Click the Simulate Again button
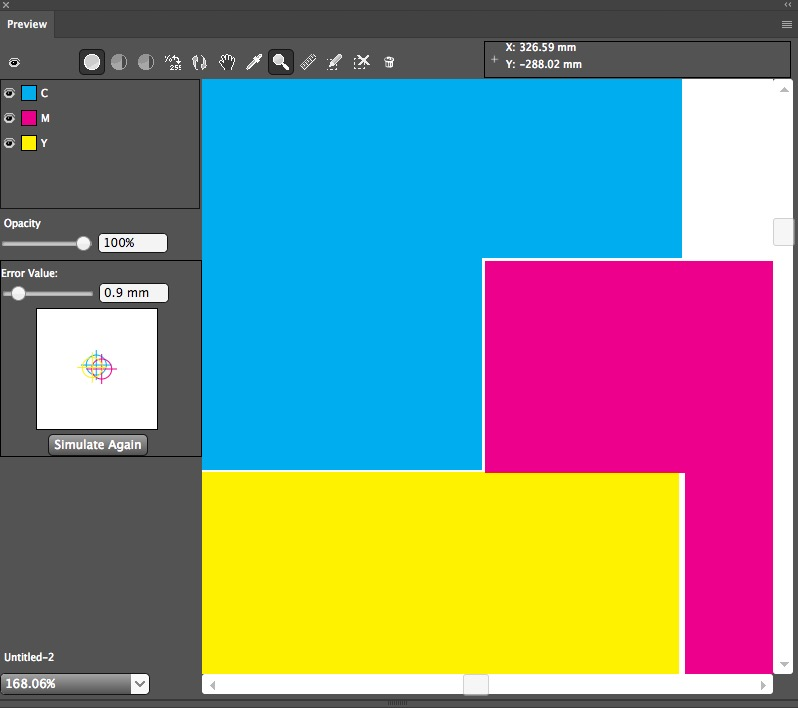The image size is (798, 708). click(x=98, y=445)
